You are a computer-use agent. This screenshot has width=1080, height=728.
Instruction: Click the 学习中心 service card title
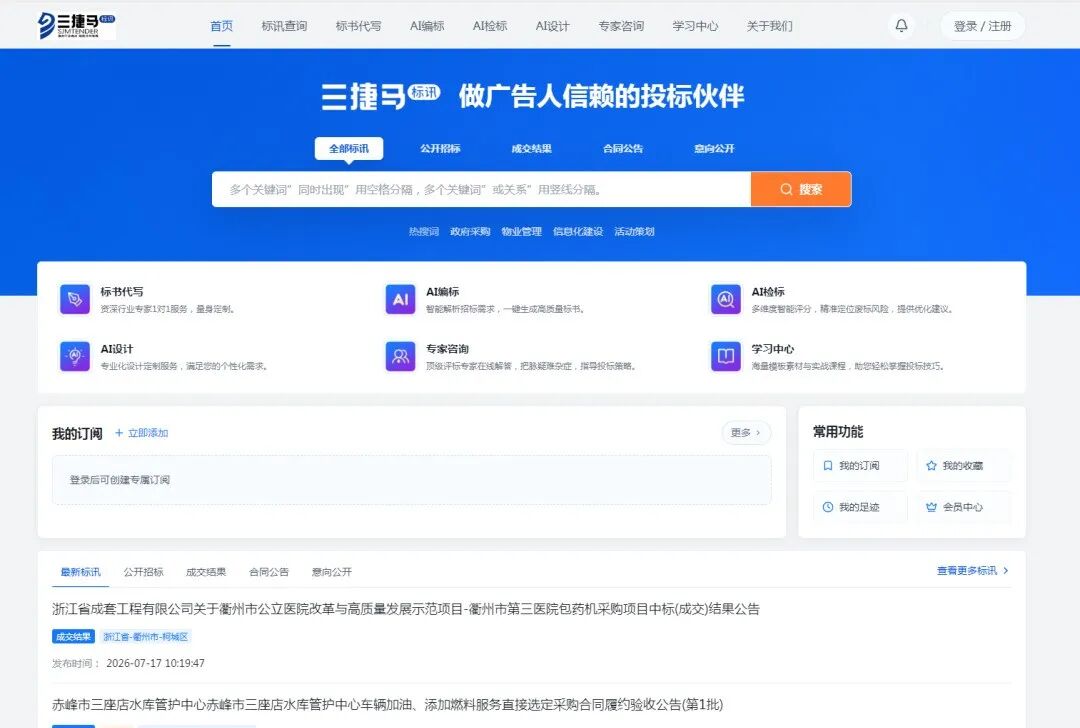(772, 349)
